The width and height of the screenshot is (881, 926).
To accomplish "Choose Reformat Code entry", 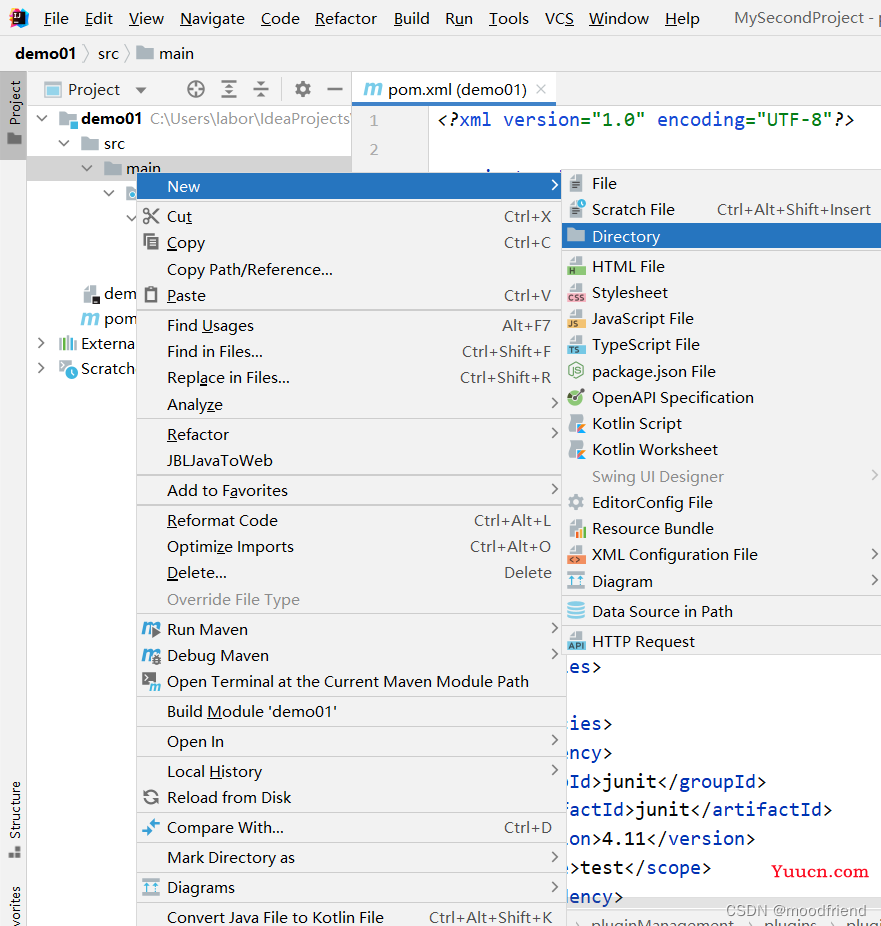I will click(348, 521).
